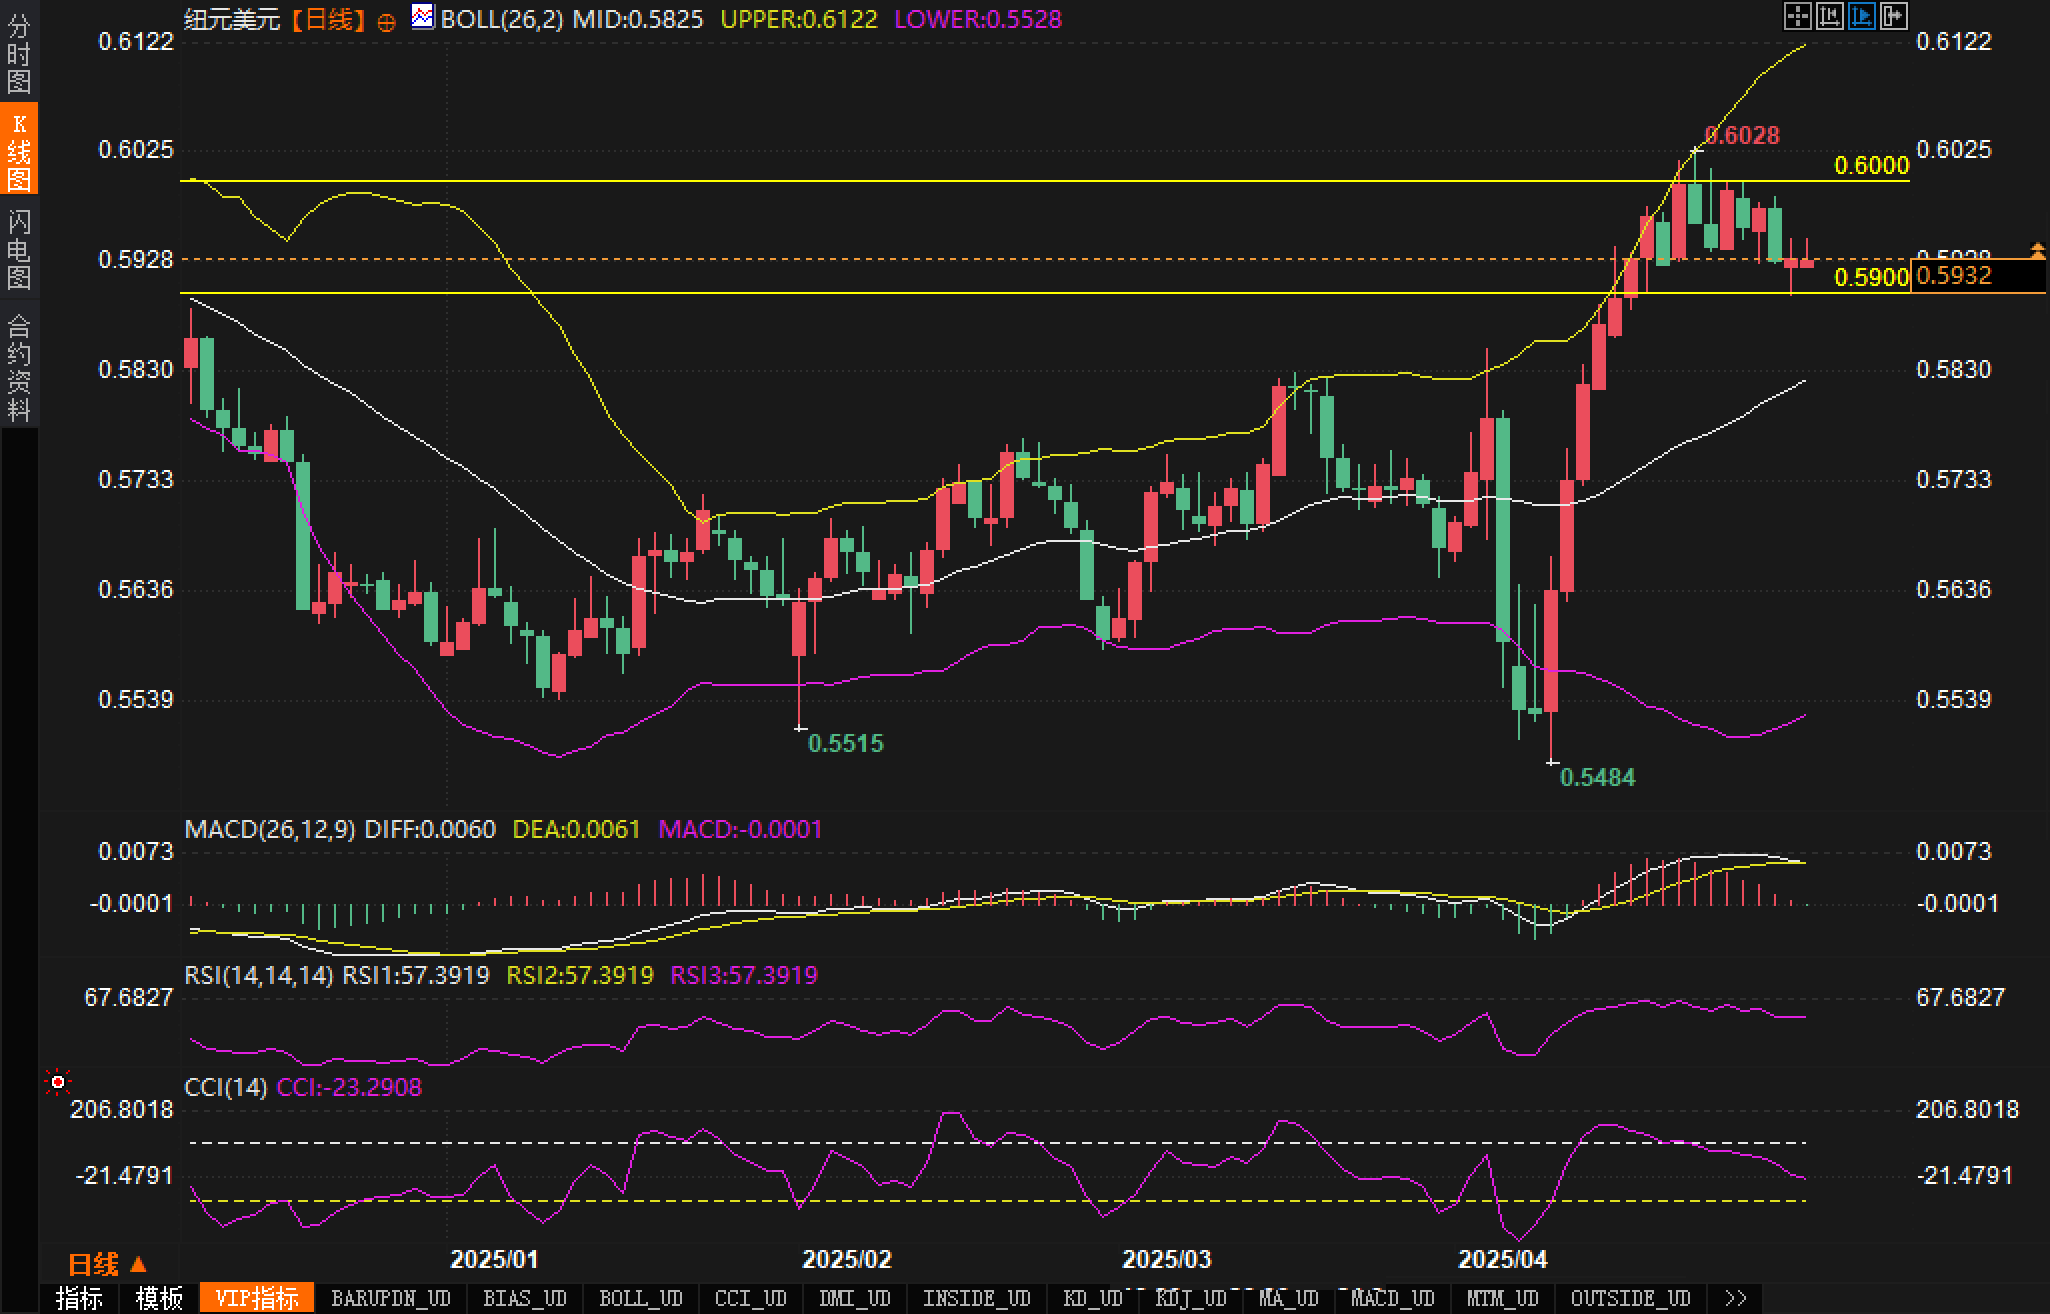Apply the DMI_UD indicator

854,1298
